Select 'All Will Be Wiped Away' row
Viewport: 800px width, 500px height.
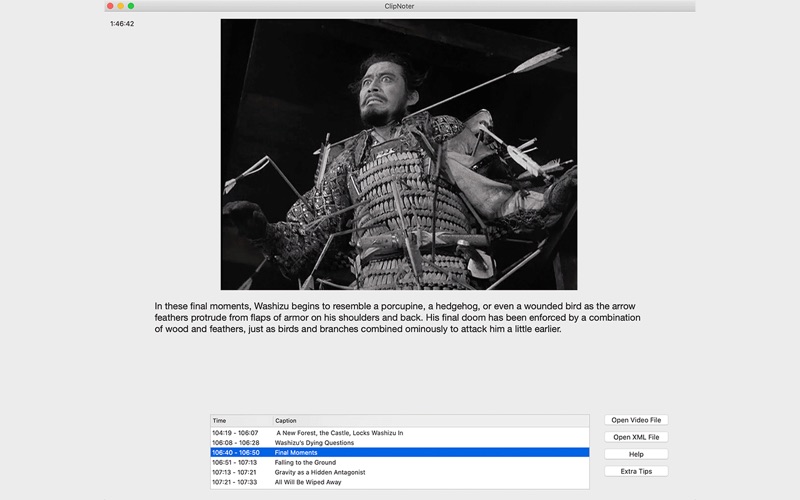coord(399,482)
